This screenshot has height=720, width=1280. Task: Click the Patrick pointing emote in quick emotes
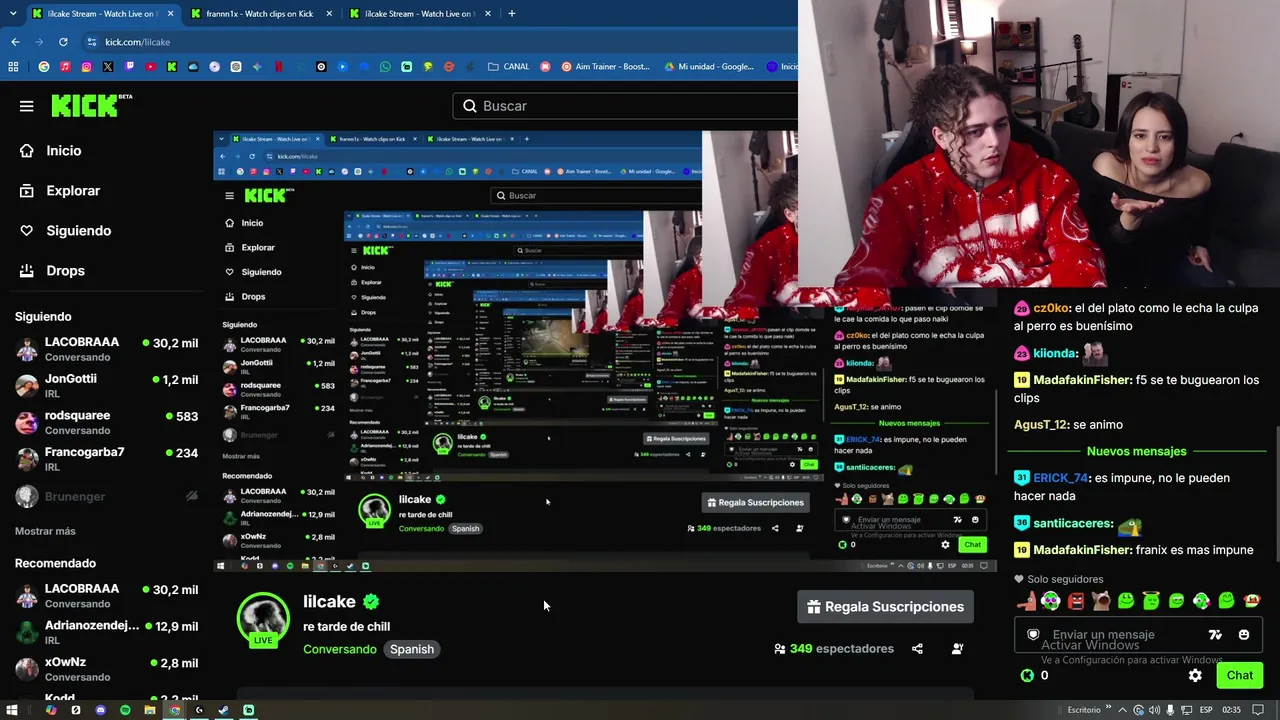1026,601
